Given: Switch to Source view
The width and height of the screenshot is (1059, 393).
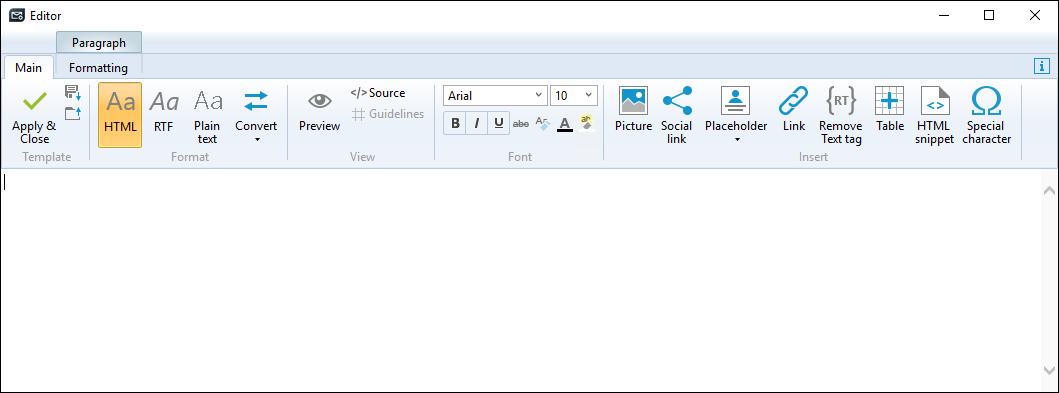Looking at the screenshot, I should 378,93.
